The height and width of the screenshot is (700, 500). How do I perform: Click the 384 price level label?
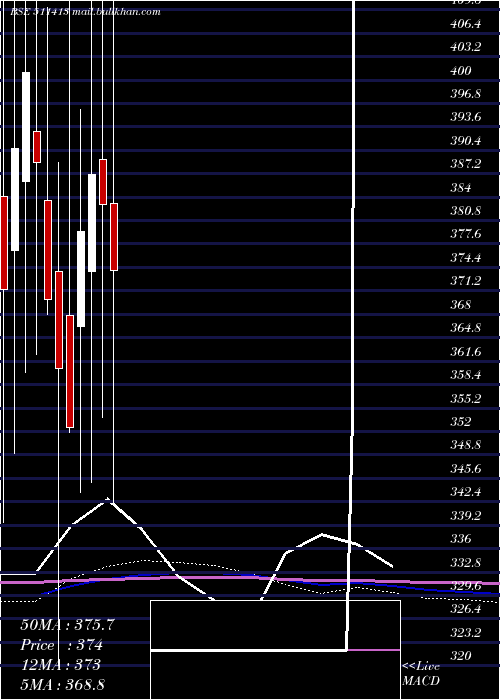tap(461, 188)
